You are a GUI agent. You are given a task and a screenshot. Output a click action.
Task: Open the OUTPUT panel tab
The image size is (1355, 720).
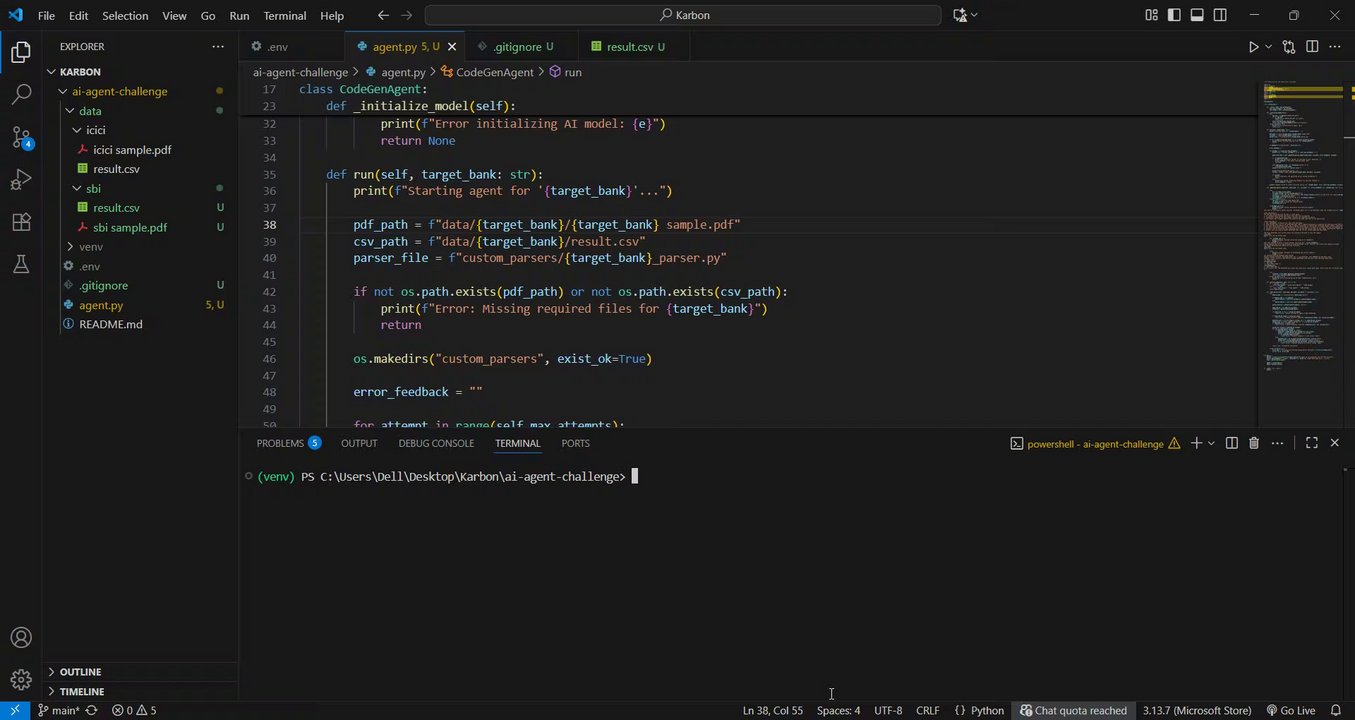359,443
